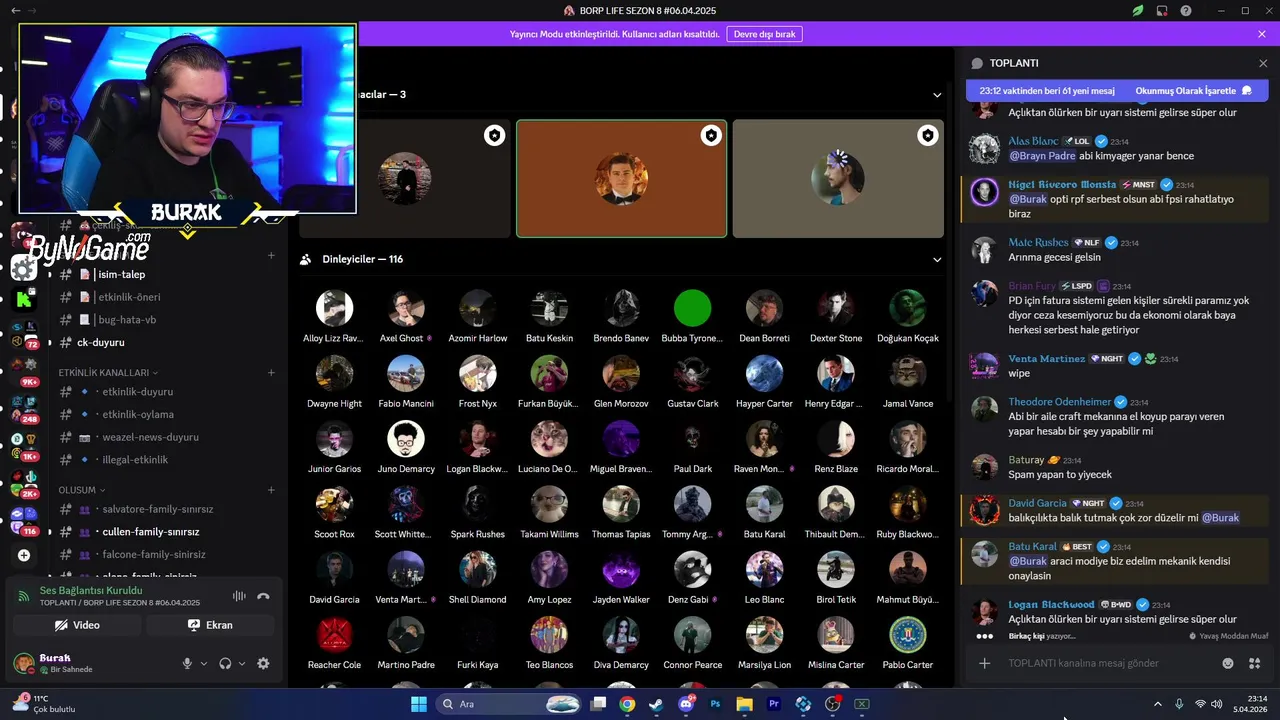Dismiss the streamer mode banner
1280x720 pixels.
tap(1262, 34)
